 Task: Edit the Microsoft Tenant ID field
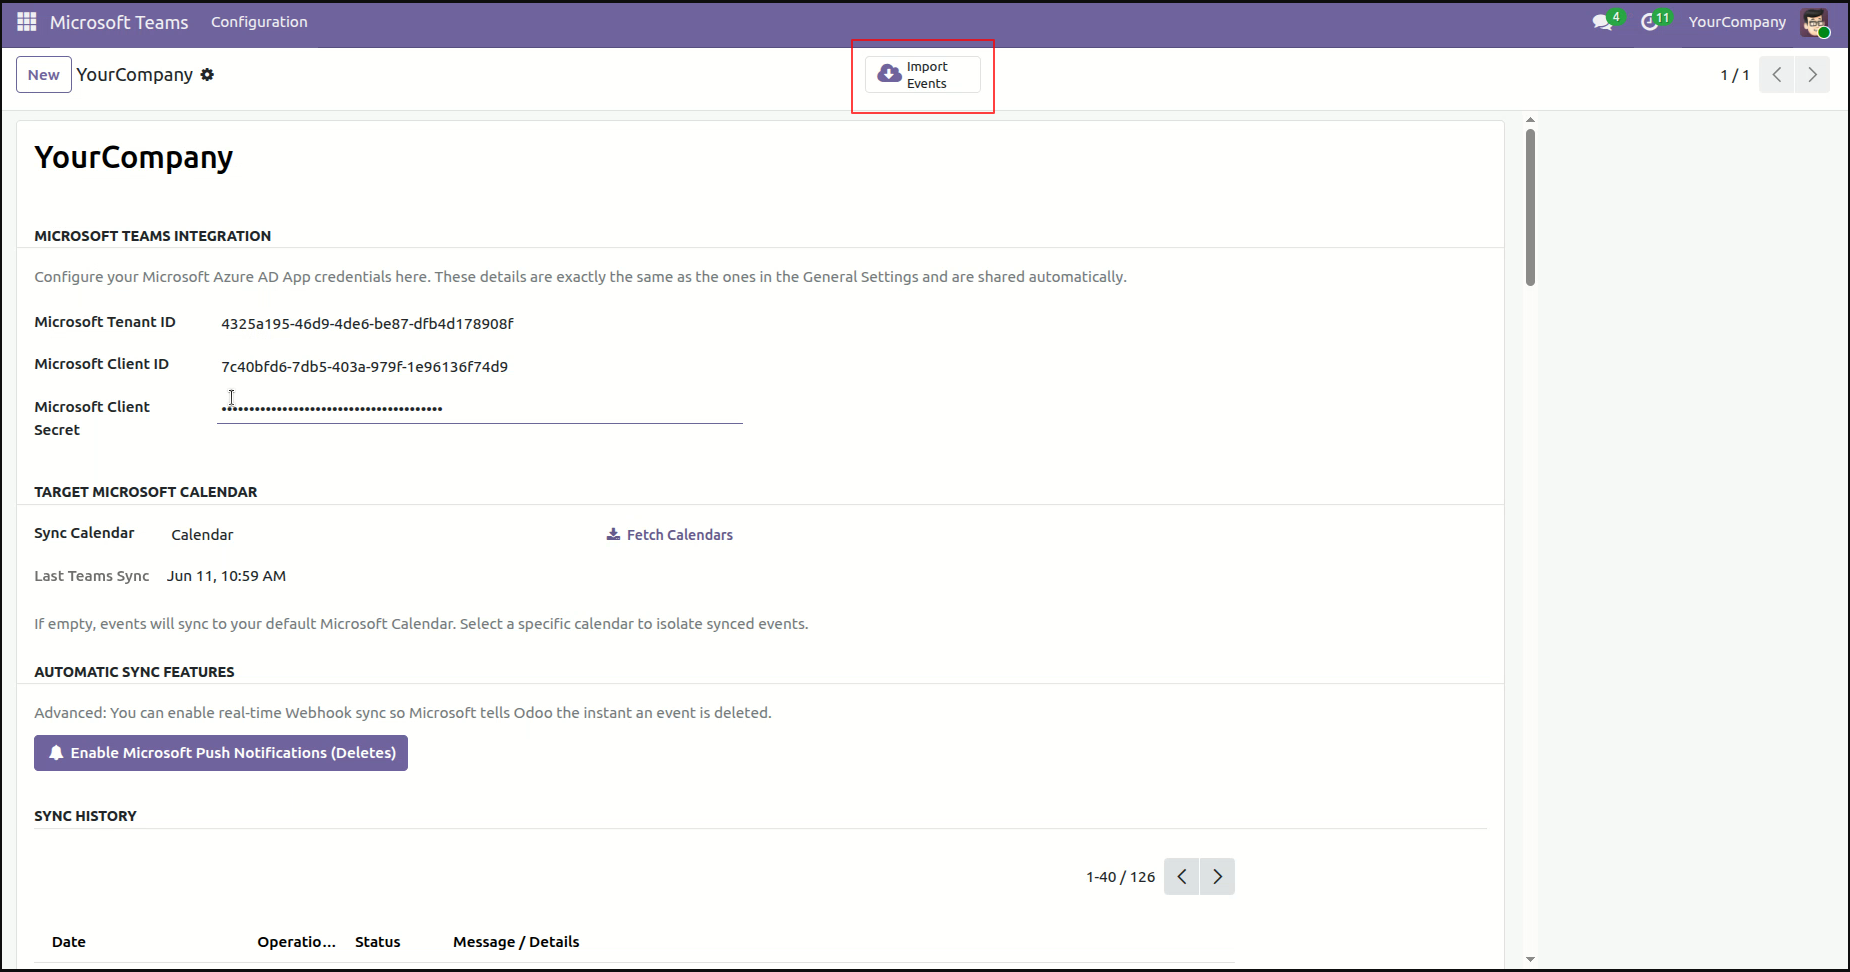point(480,324)
